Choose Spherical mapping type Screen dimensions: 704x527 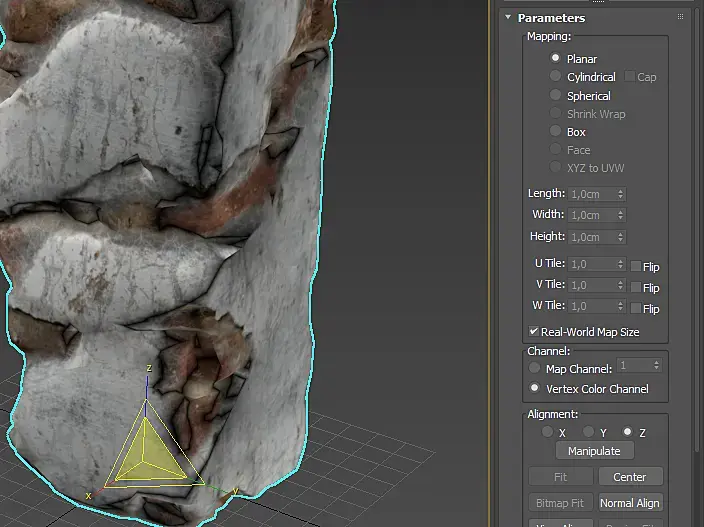(556, 96)
